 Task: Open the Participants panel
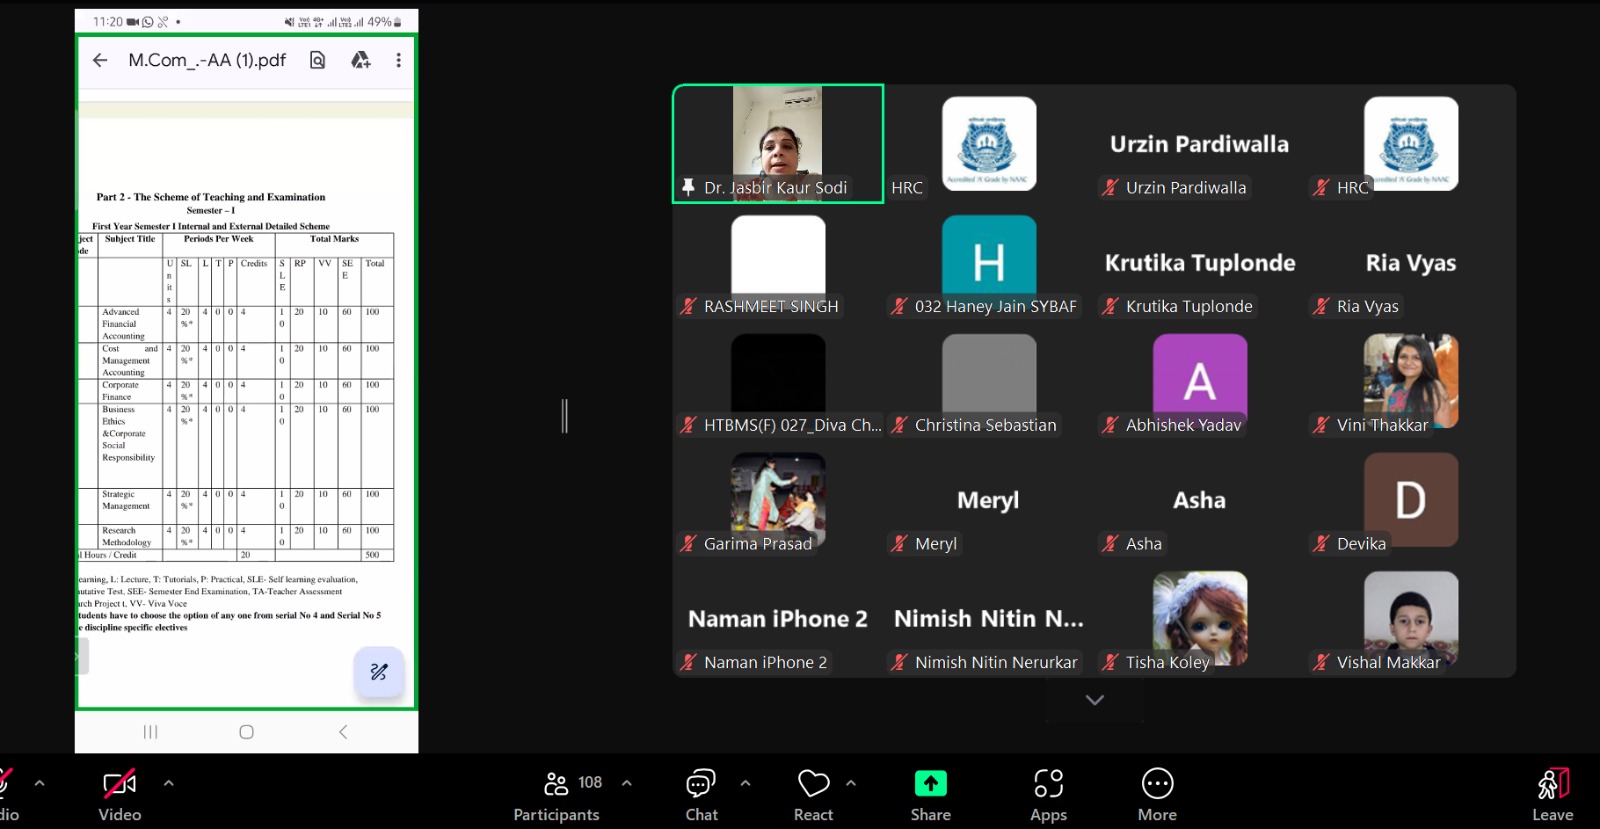[557, 796]
